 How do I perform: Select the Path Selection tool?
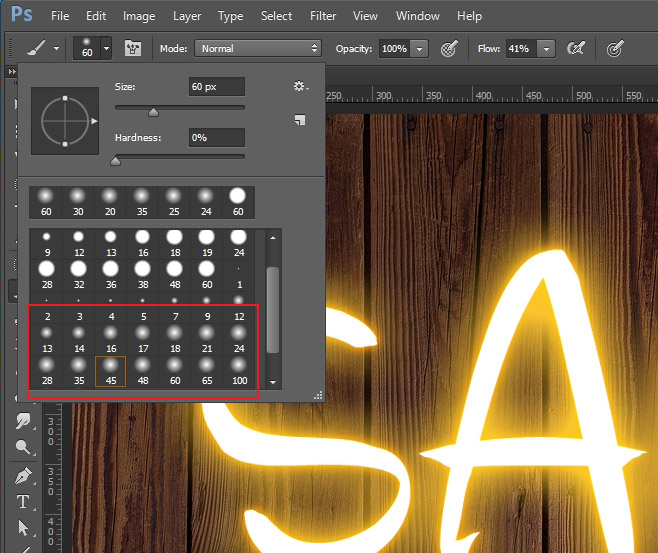[24, 527]
